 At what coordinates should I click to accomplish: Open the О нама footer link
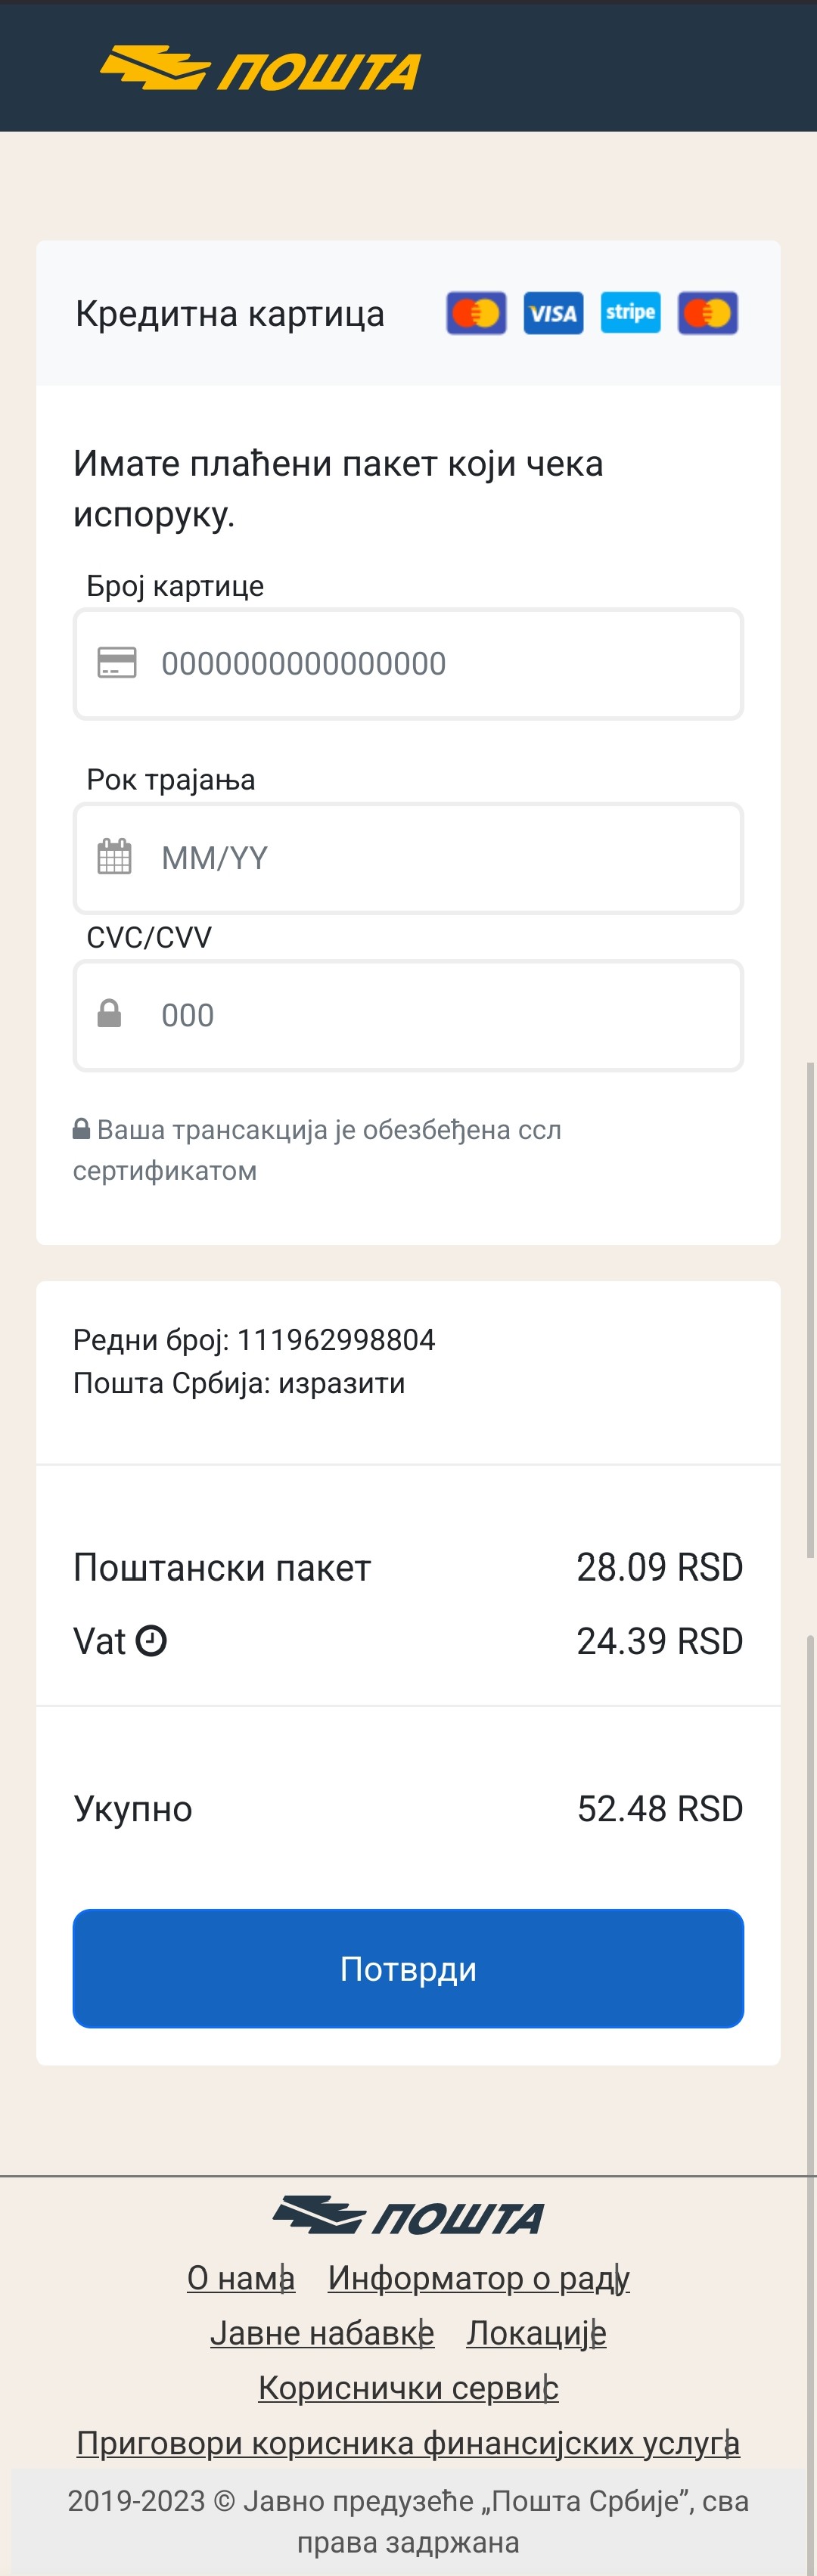coord(241,2278)
